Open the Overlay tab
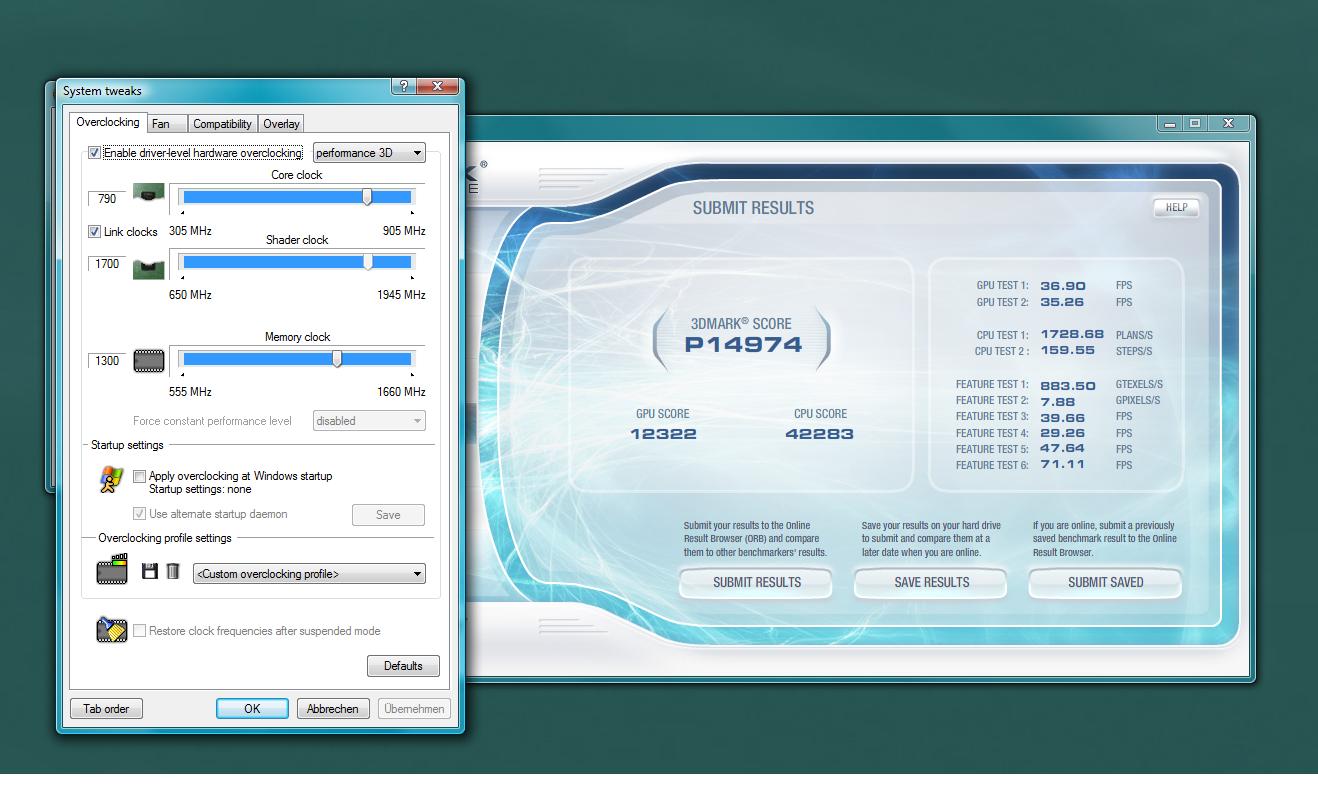 281,124
